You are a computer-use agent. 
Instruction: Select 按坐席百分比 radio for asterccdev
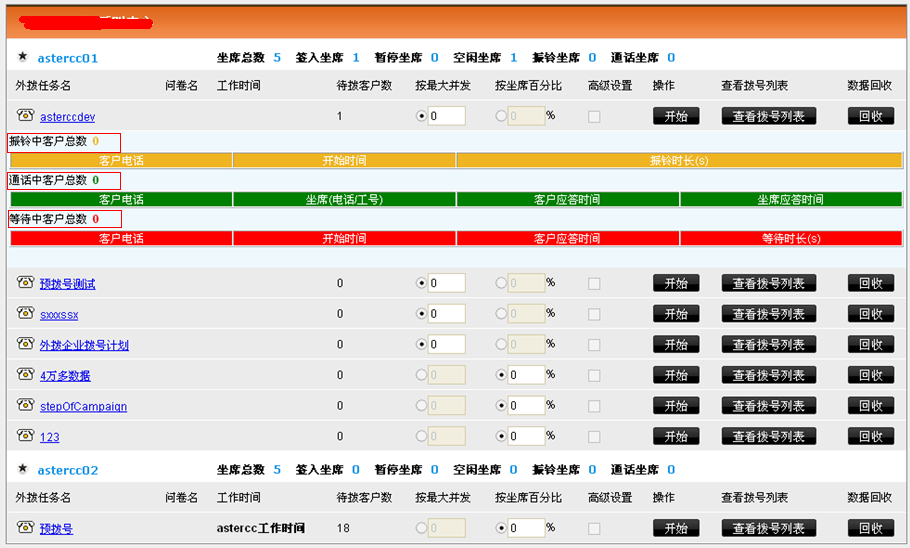(x=501, y=116)
